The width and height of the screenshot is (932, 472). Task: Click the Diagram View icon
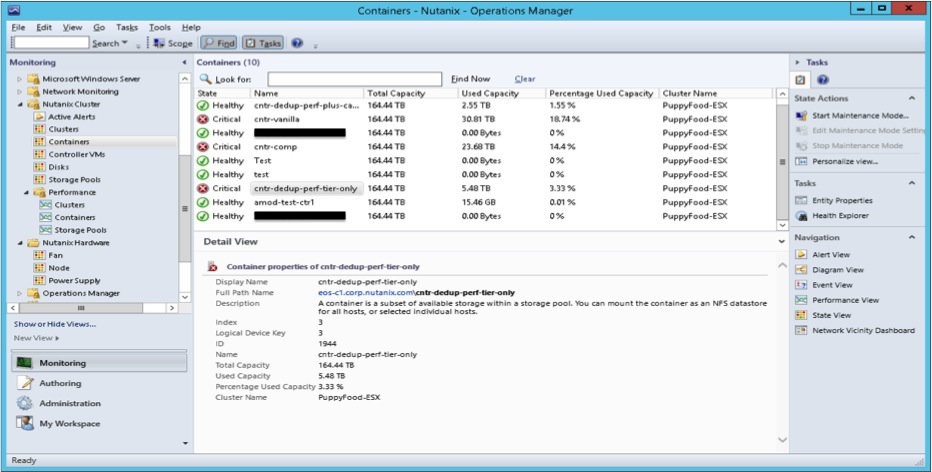(801, 270)
